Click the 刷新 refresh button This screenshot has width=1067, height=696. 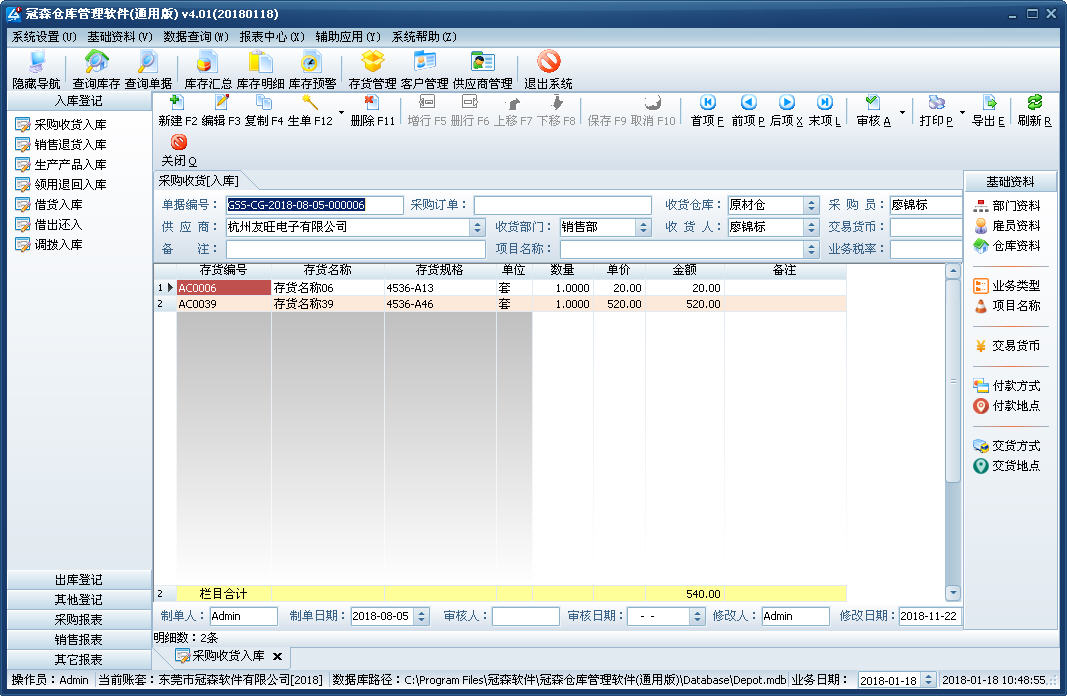pyautogui.click(x=1034, y=111)
